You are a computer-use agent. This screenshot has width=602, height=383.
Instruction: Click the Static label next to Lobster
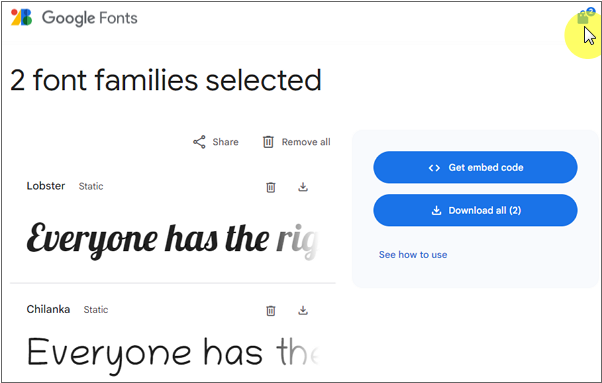point(91,187)
